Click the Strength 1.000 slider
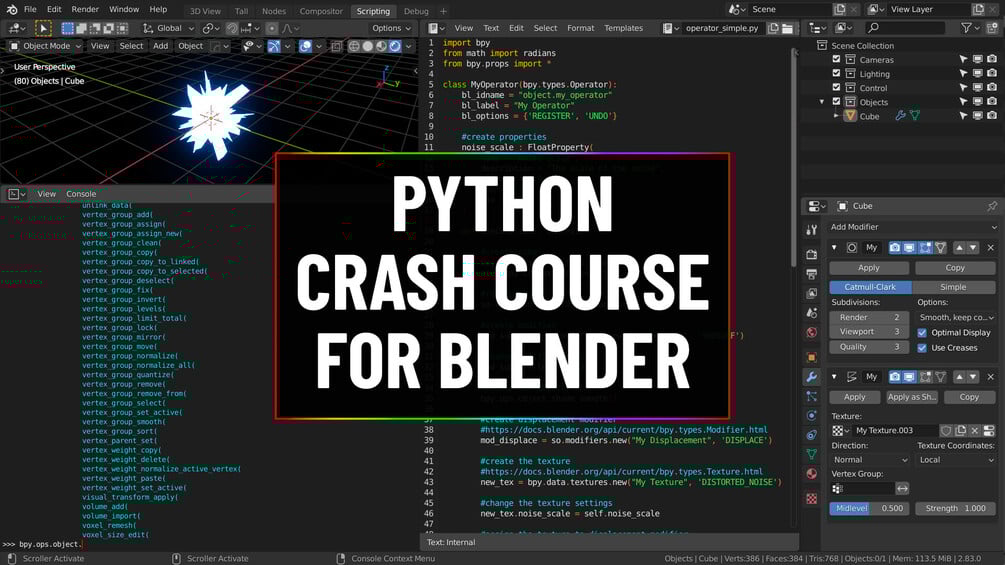This screenshot has height=565, width=1005. pos(956,508)
